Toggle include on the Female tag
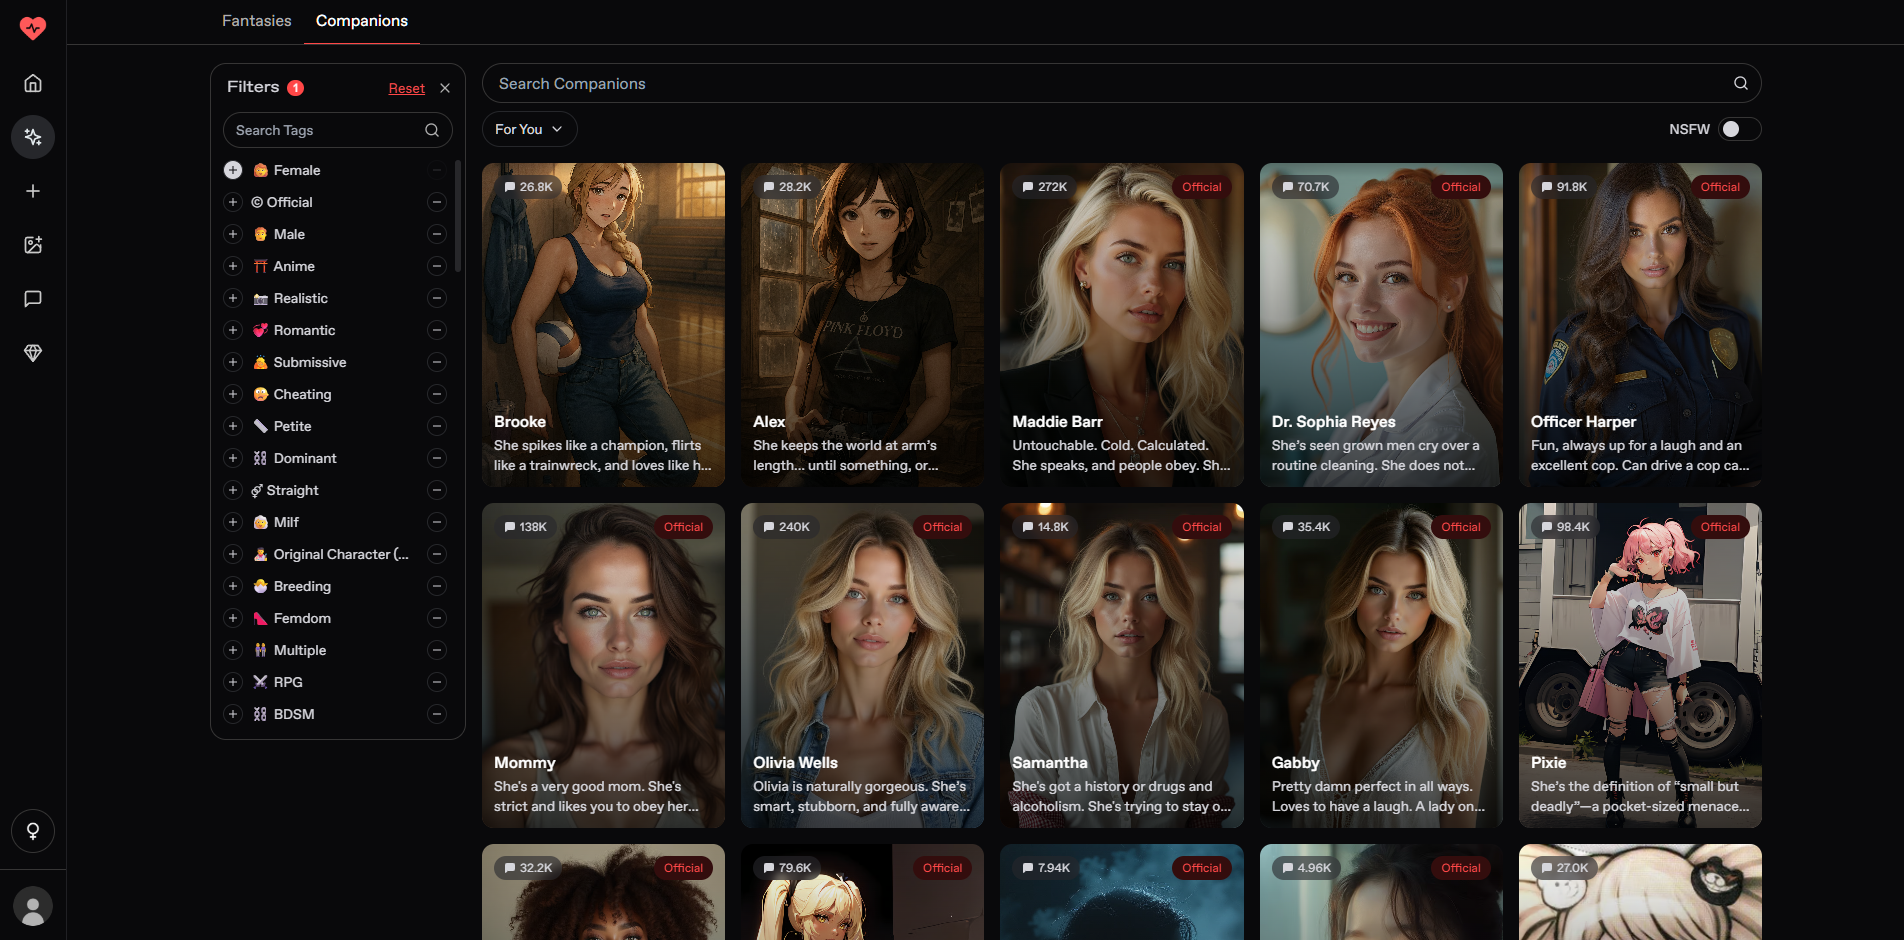Viewport: 1904px width, 940px height. [x=233, y=170]
